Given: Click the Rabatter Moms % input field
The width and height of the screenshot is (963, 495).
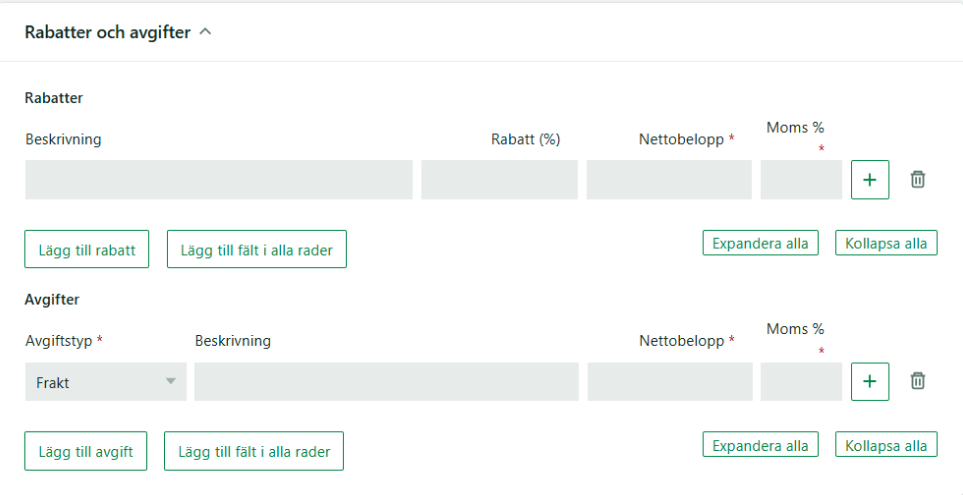Looking at the screenshot, I should pyautogui.click(x=801, y=180).
